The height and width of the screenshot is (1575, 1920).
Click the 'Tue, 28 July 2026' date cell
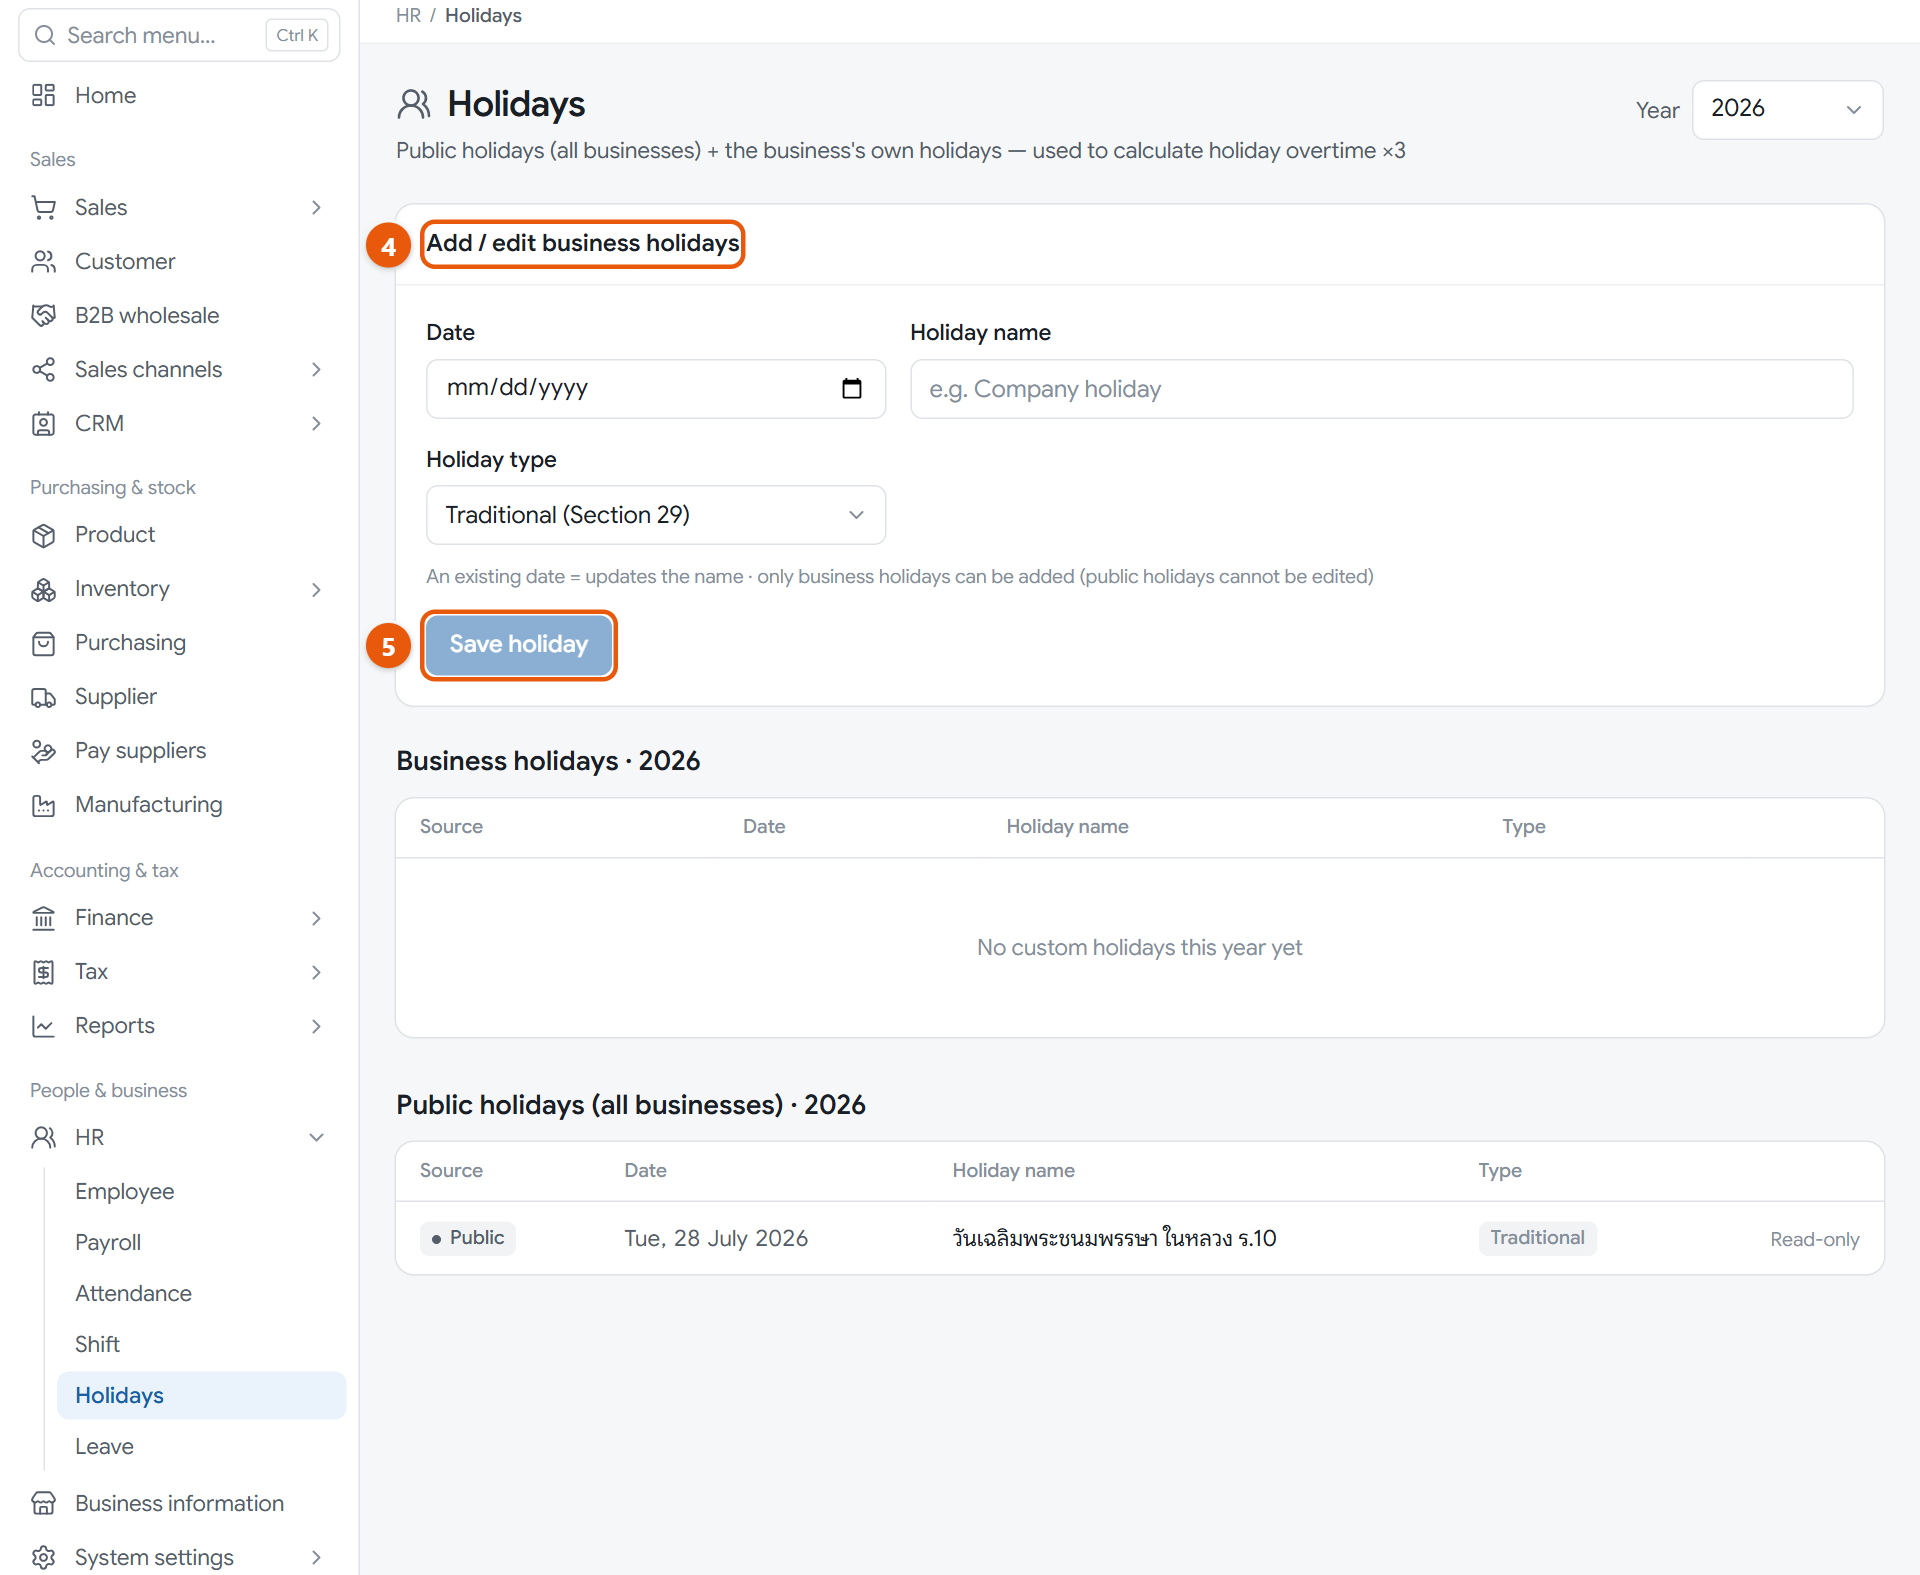coord(716,1238)
